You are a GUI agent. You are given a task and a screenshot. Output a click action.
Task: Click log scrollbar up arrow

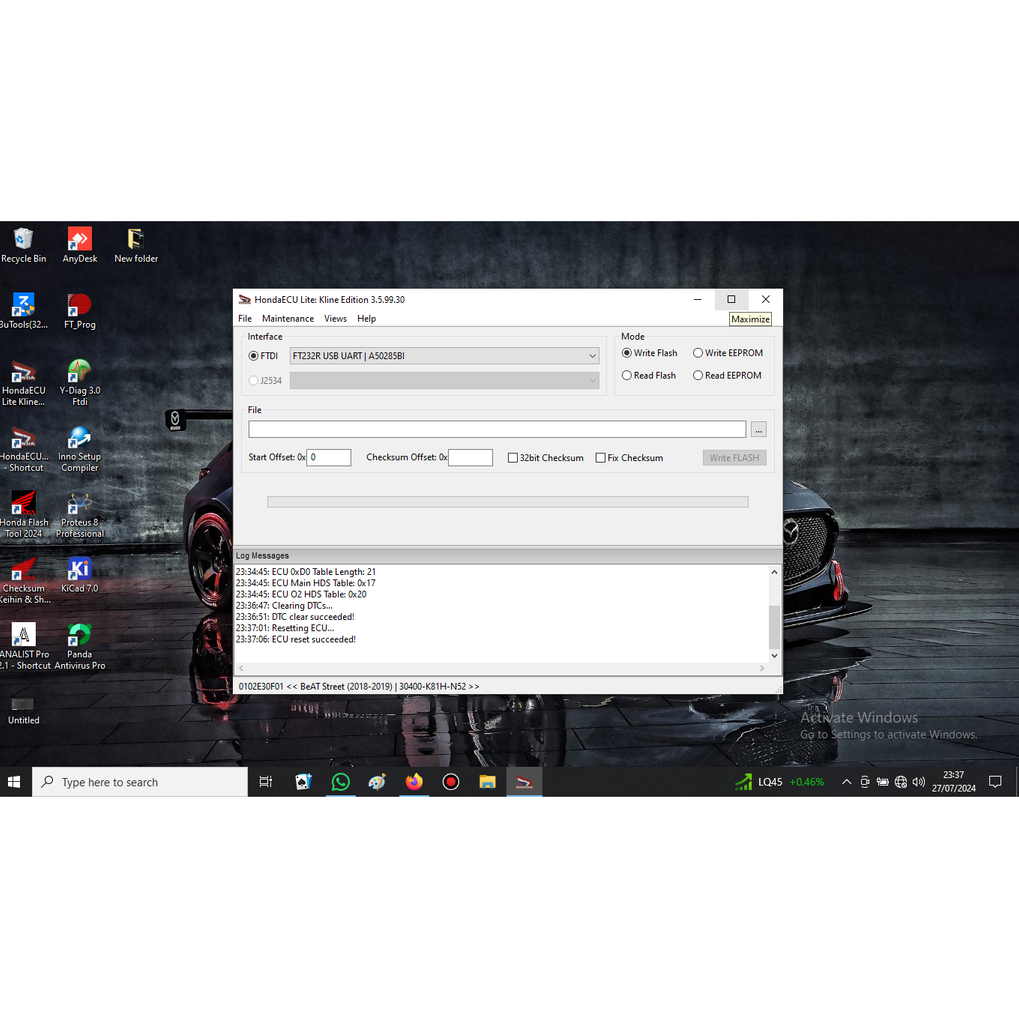pyautogui.click(x=774, y=572)
